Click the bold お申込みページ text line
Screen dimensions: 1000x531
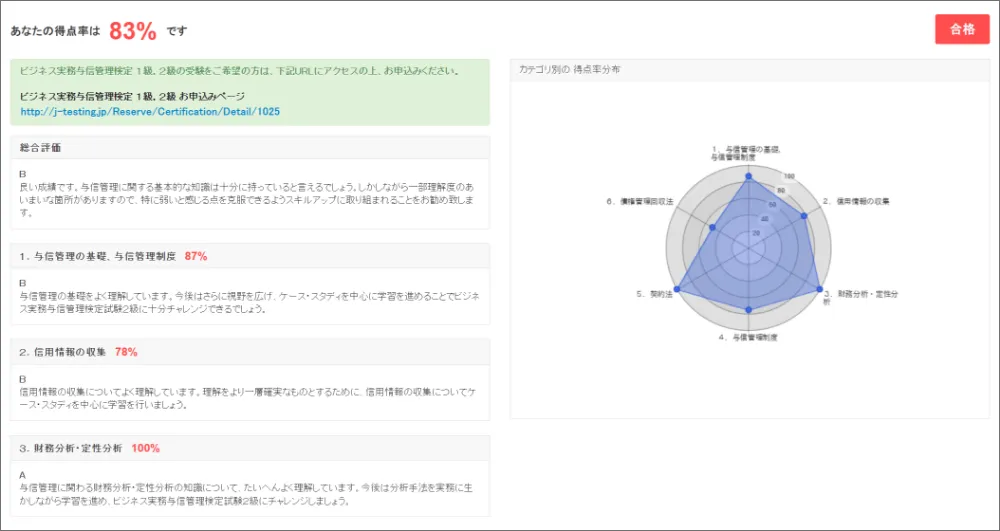click(x=132, y=97)
